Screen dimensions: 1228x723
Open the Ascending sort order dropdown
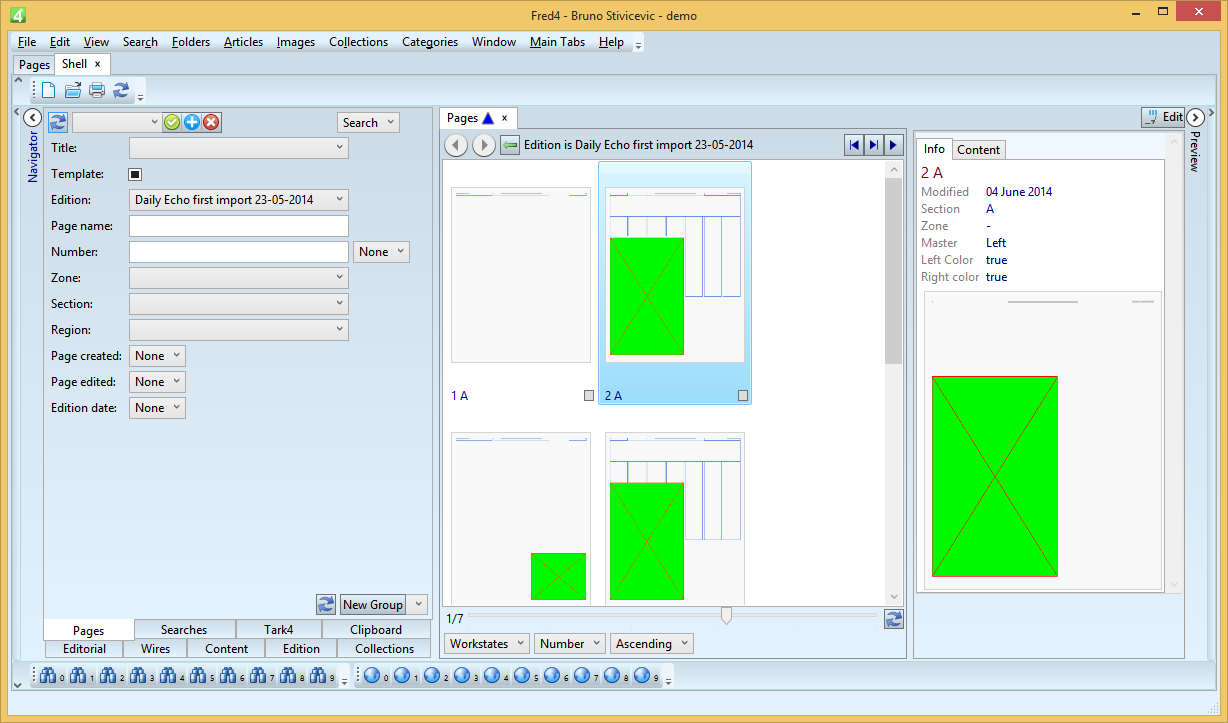tap(653, 644)
